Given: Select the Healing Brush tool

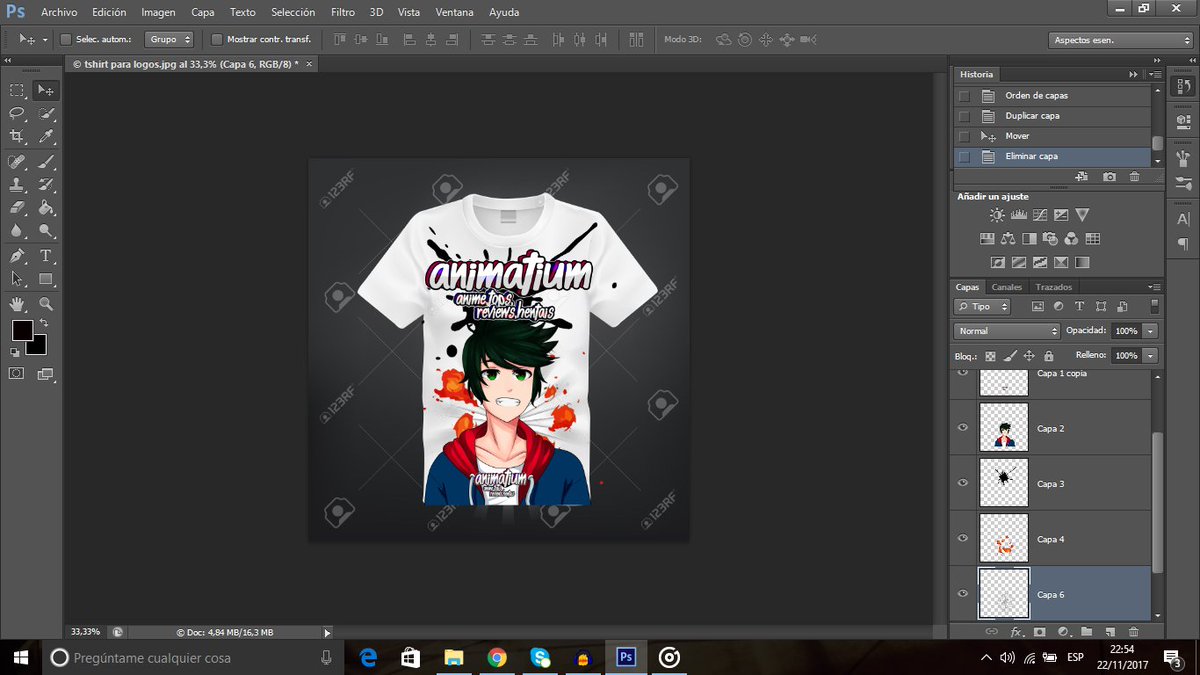Looking at the screenshot, I should (17, 161).
